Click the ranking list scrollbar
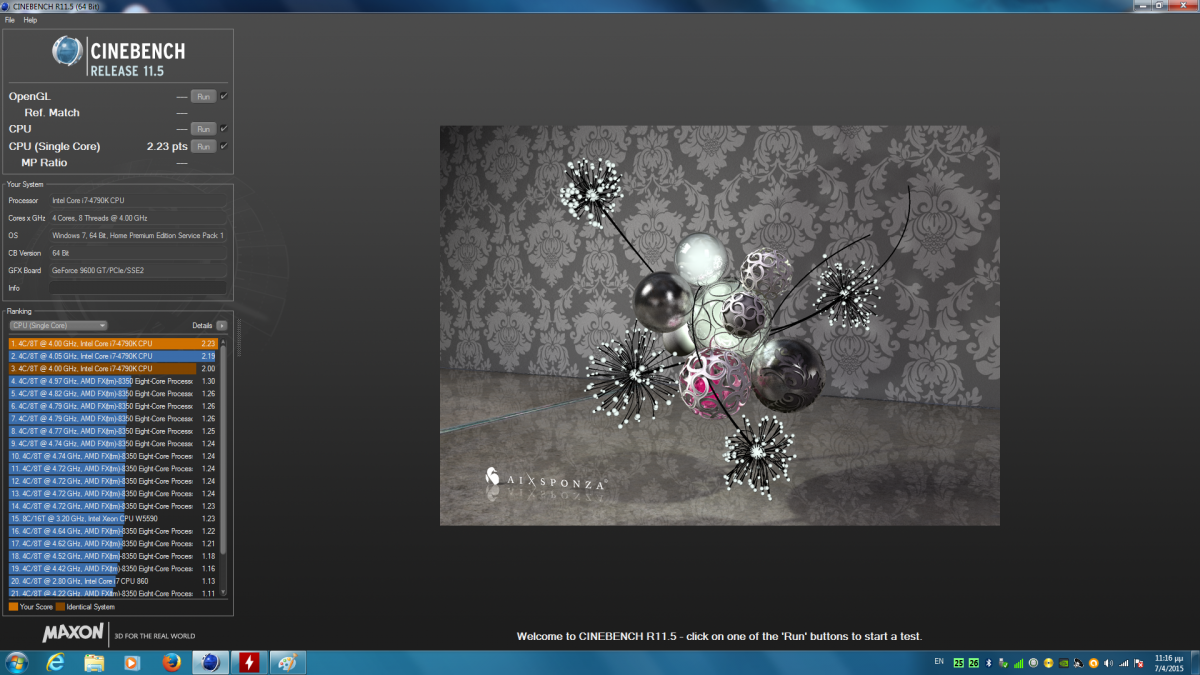This screenshot has height=675, width=1200. point(224,449)
